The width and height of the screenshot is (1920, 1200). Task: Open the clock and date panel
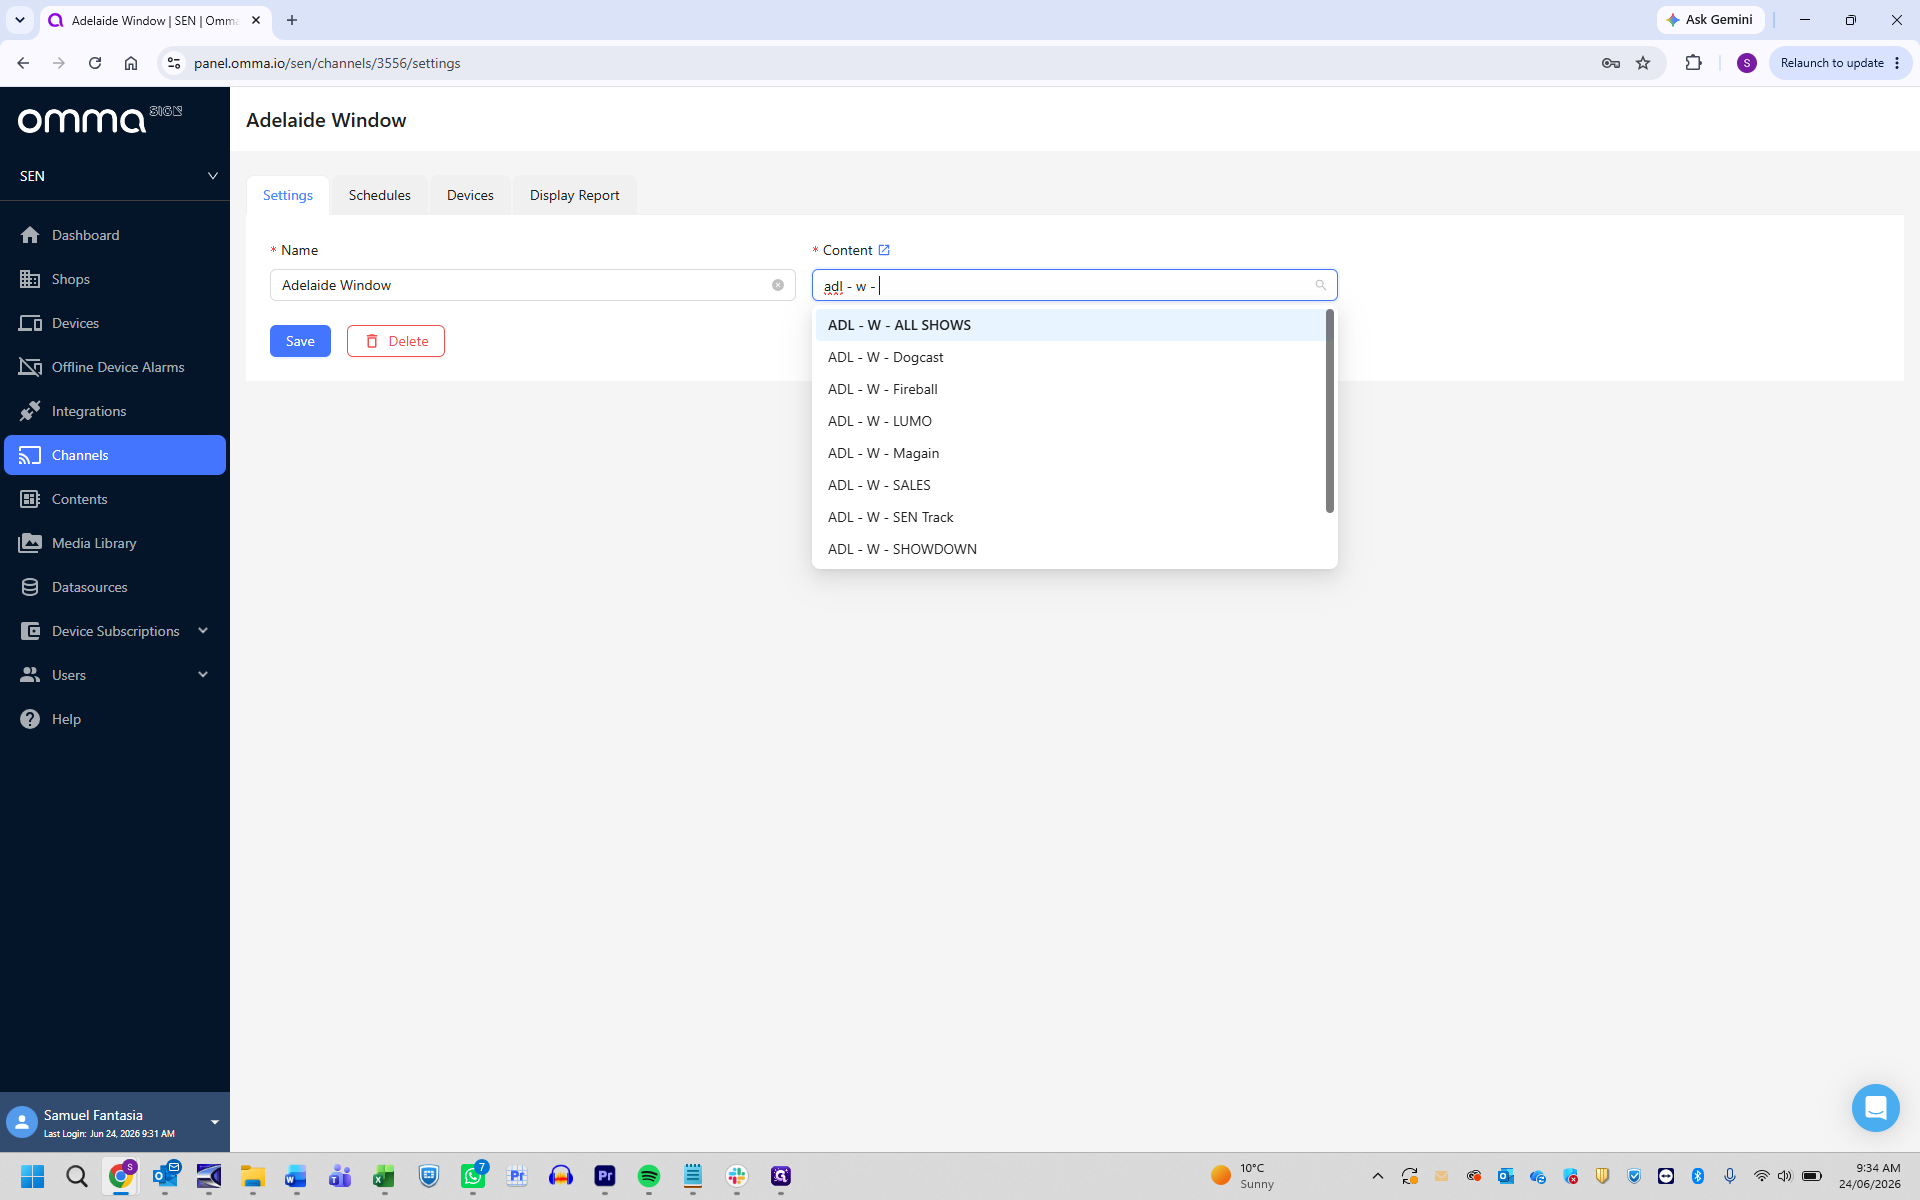tap(1869, 1176)
